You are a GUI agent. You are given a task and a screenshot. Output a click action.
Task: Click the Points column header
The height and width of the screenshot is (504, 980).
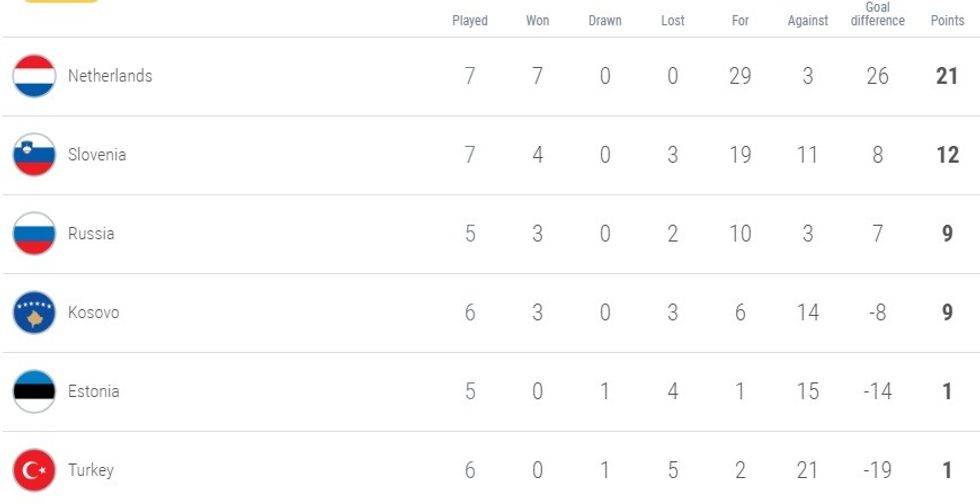(947, 21)
